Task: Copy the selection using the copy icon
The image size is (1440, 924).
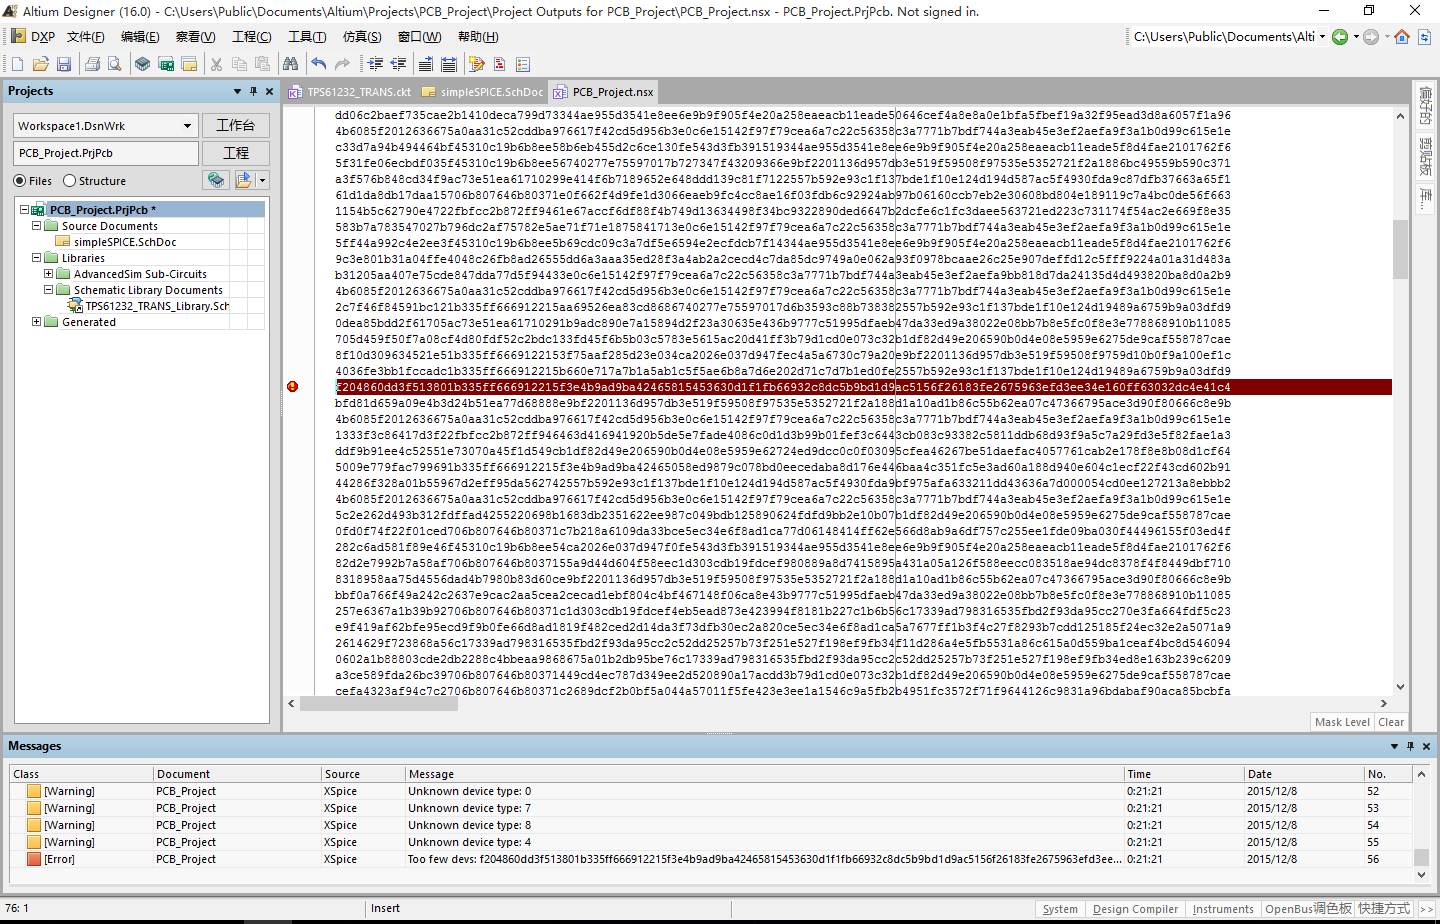Action: [x=239, y=64]
